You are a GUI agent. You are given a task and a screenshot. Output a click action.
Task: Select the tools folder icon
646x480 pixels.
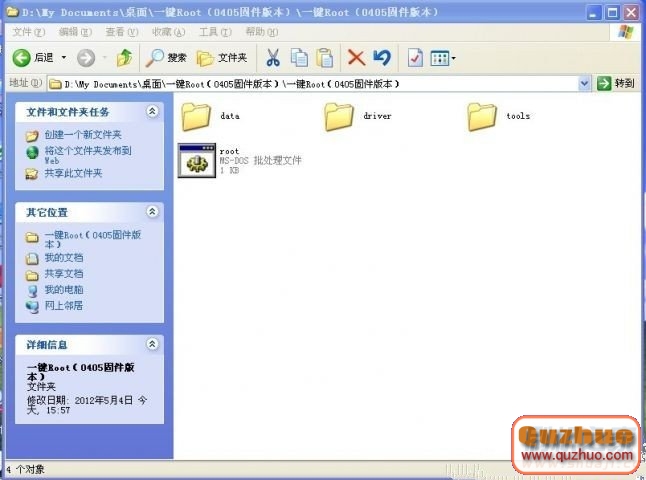pyautogui.click(x=481, y=117)
